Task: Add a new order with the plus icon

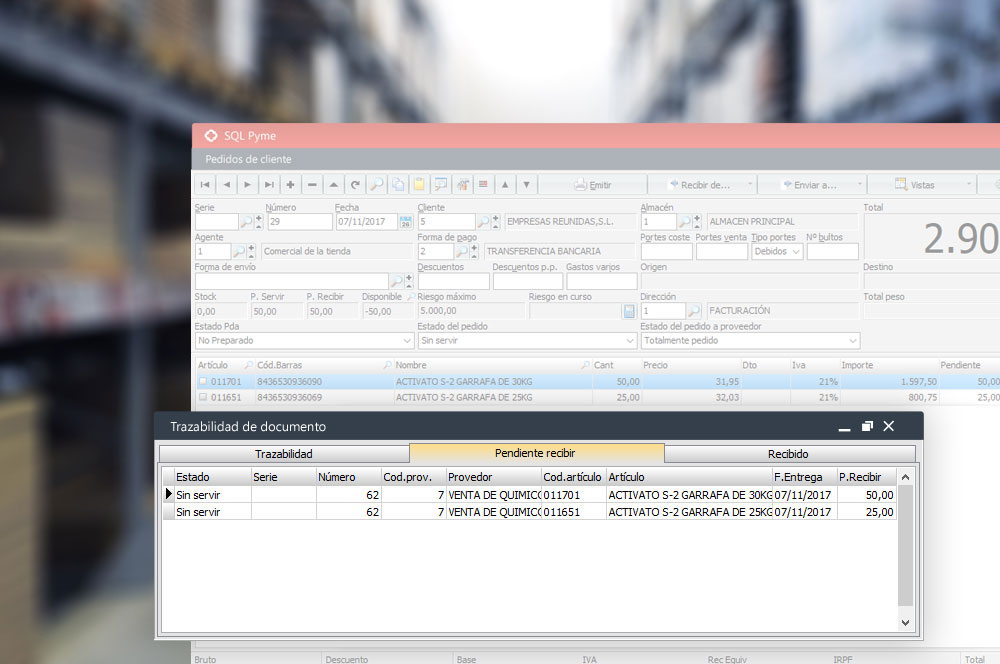Action: [290, 185]
